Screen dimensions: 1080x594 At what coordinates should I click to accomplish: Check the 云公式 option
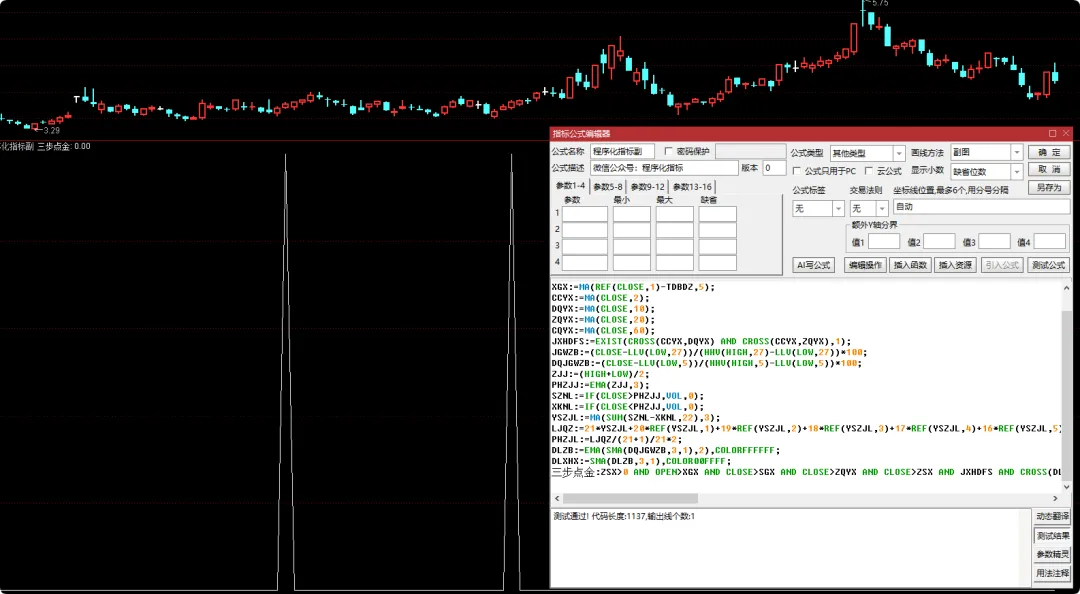(869, 171)
